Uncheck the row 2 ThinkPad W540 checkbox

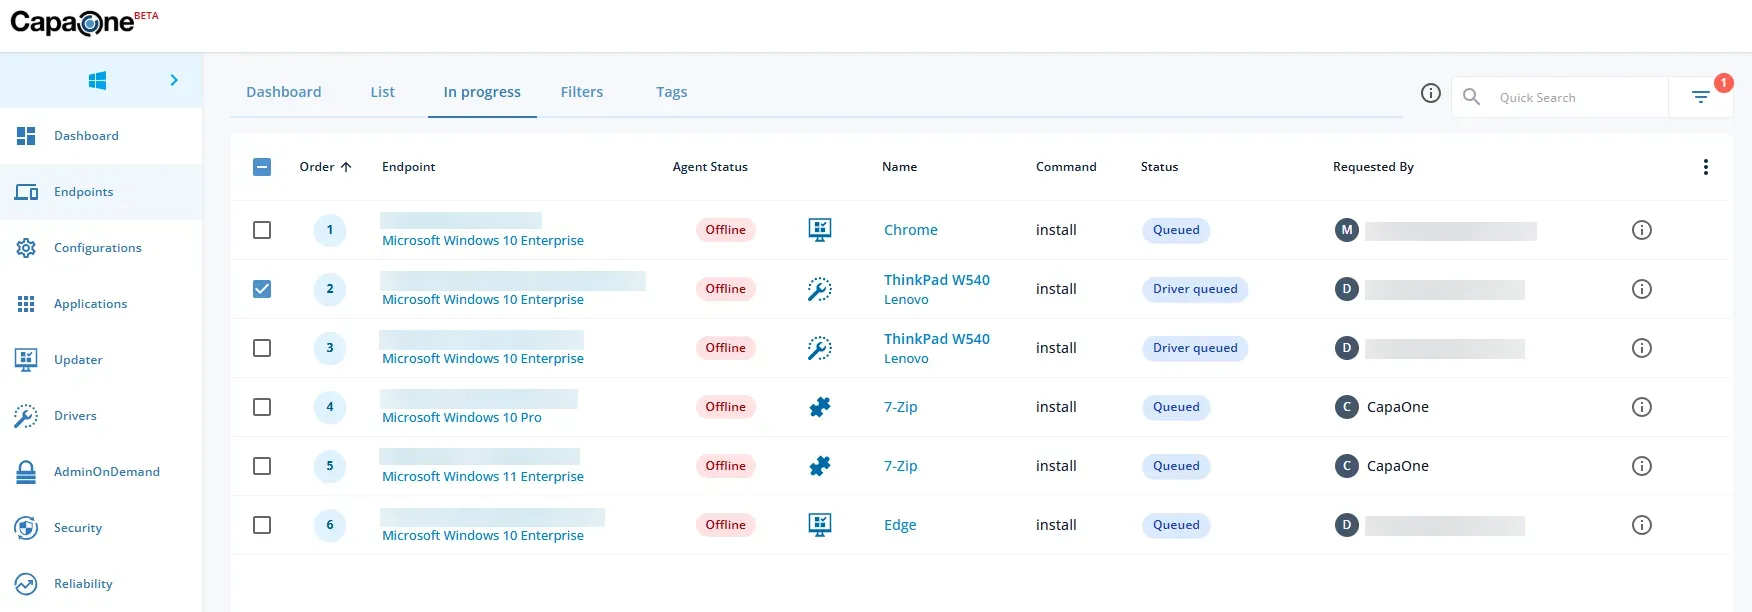click(262, 289)
